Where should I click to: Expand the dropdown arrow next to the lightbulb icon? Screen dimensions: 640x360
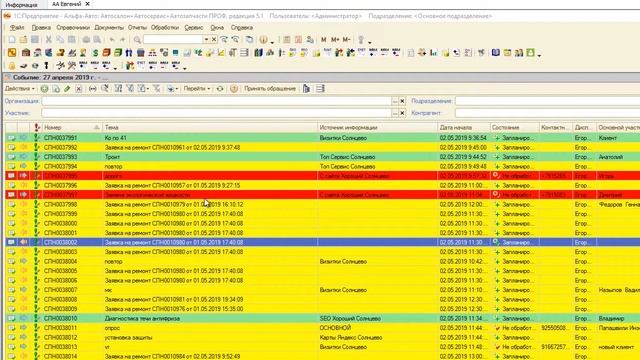[370, 42]
